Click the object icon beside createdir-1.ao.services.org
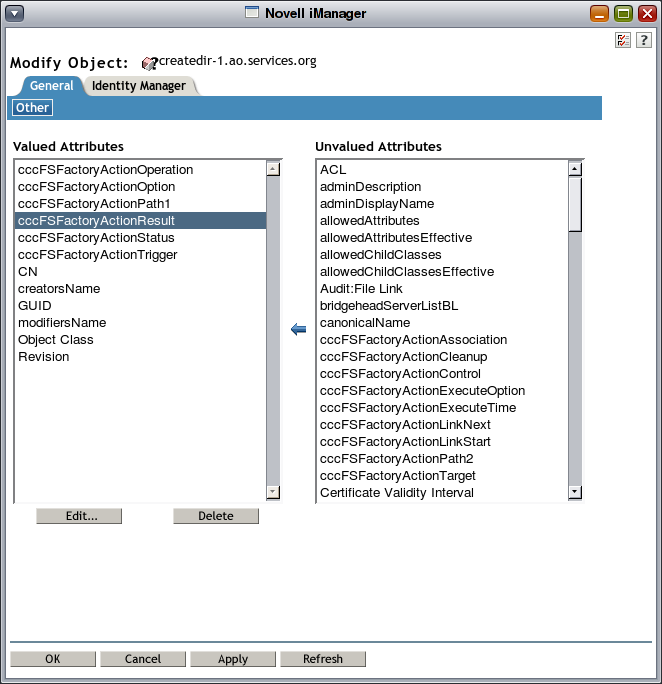 click(150, 63)
